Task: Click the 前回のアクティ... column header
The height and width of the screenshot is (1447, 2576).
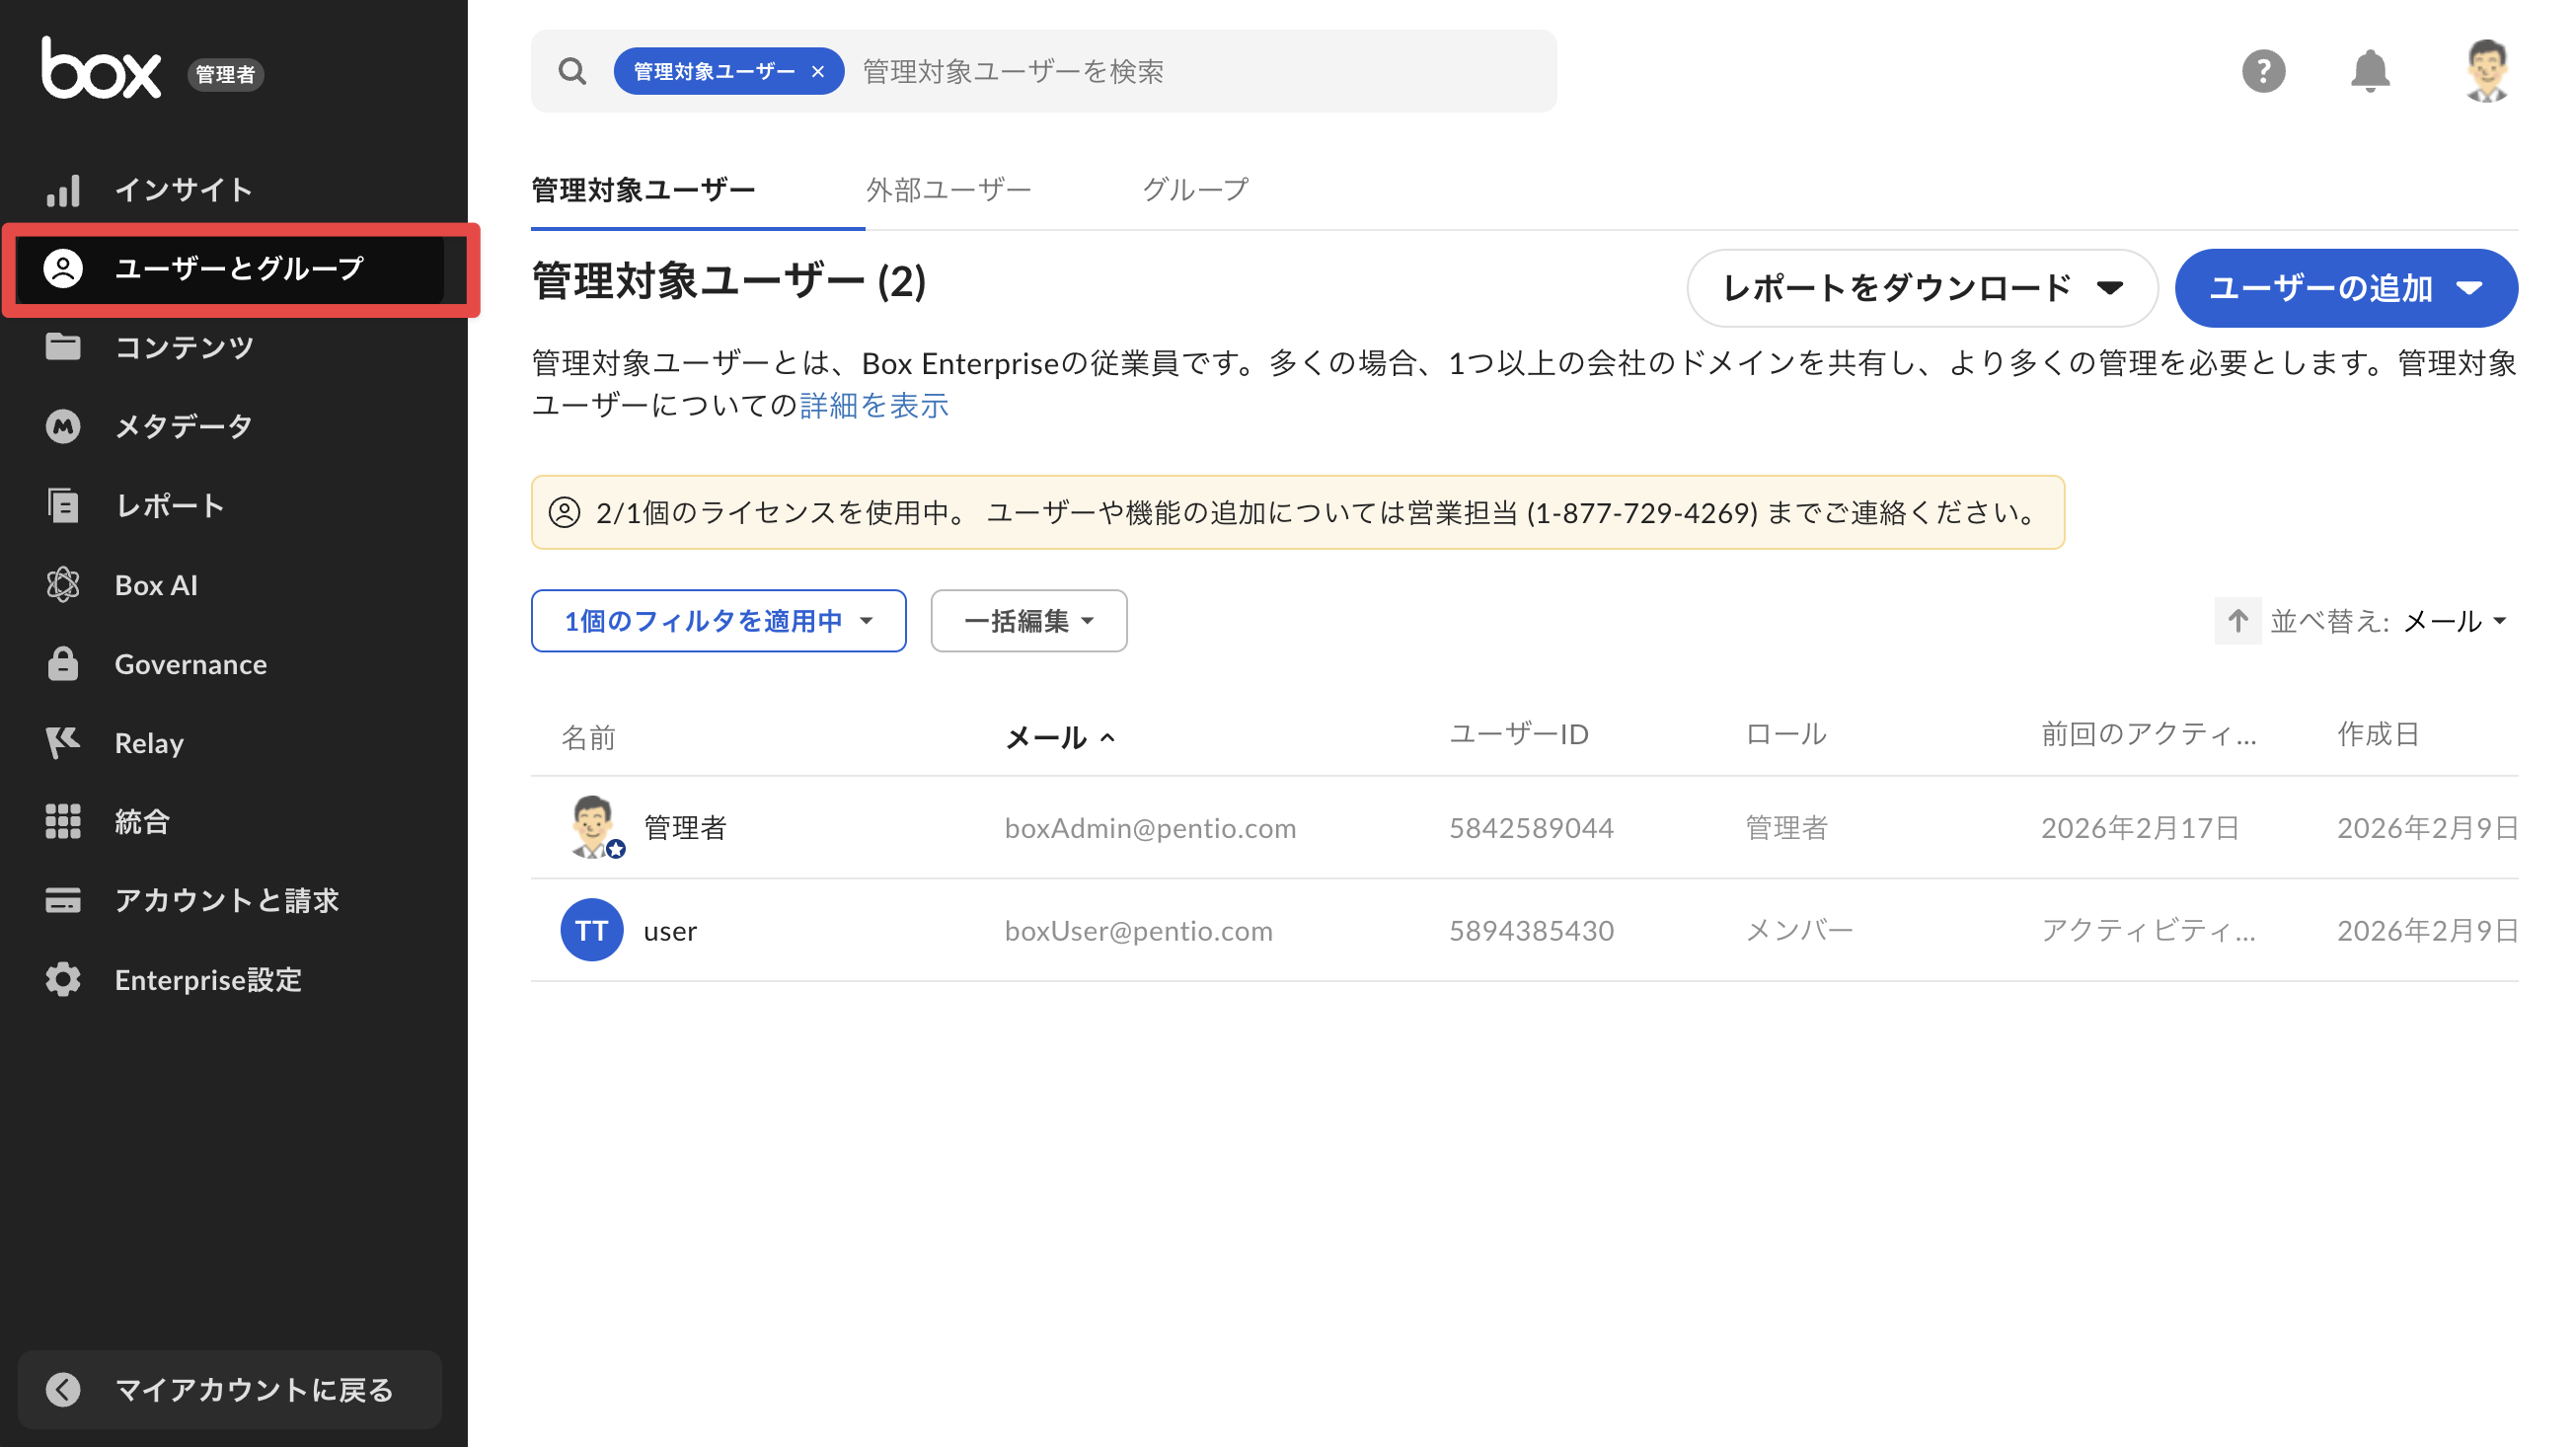Action: [2148, 734]
